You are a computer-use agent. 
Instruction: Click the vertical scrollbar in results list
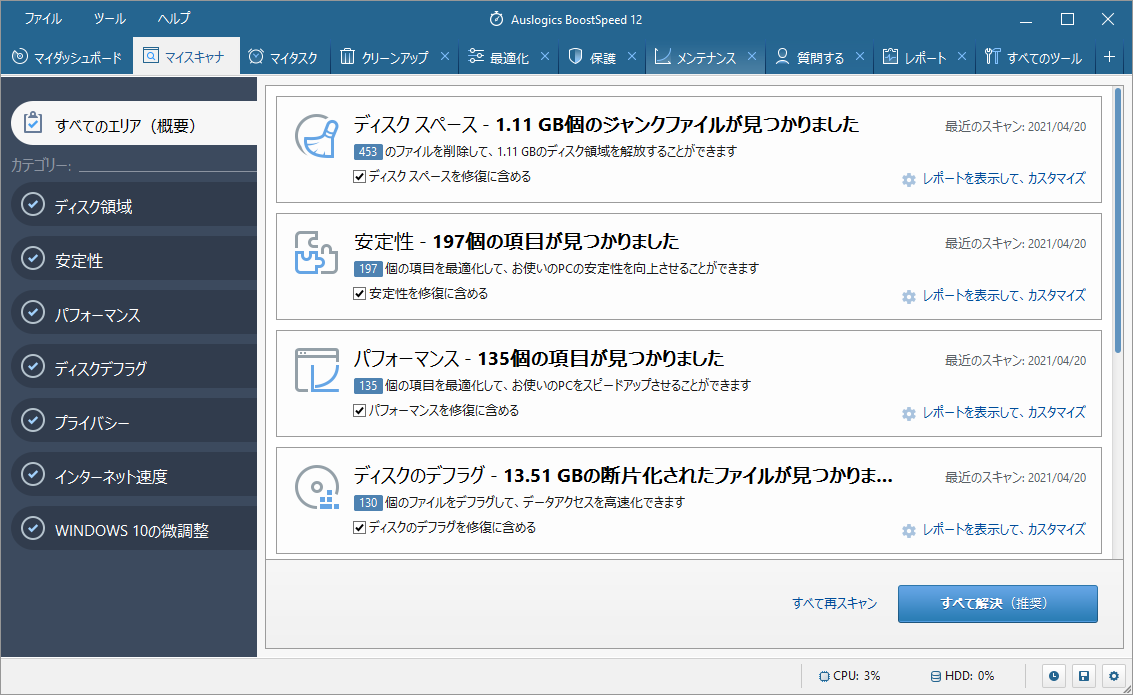1117,220
